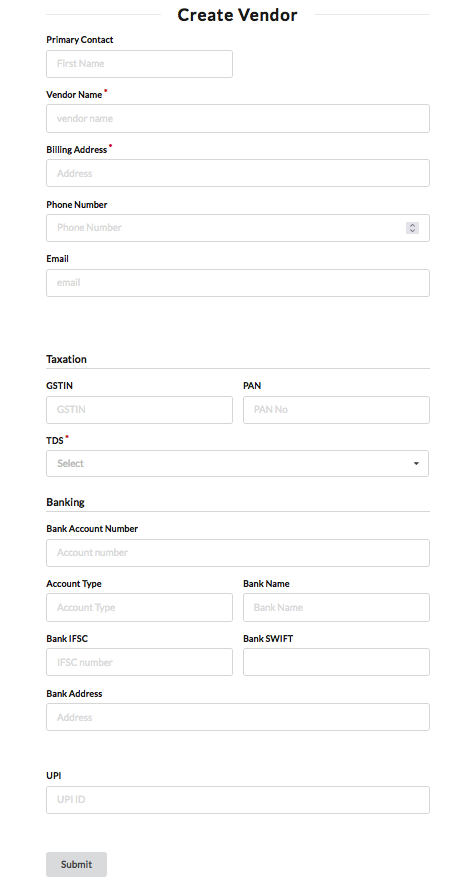The height and width of the screenshot is (893, 475).
Task: Click the Bank Name input
Action: [x=337, y=608]
